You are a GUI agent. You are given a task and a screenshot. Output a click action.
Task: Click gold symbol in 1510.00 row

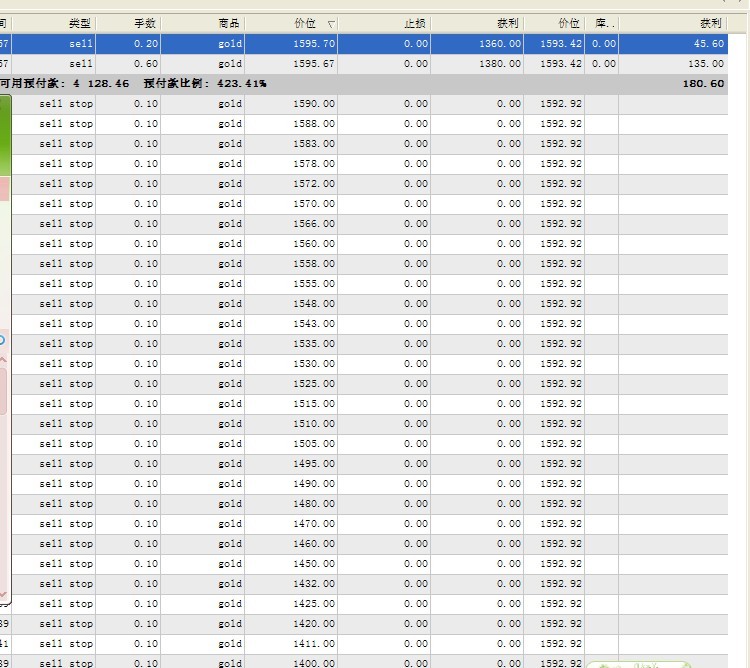230,424
